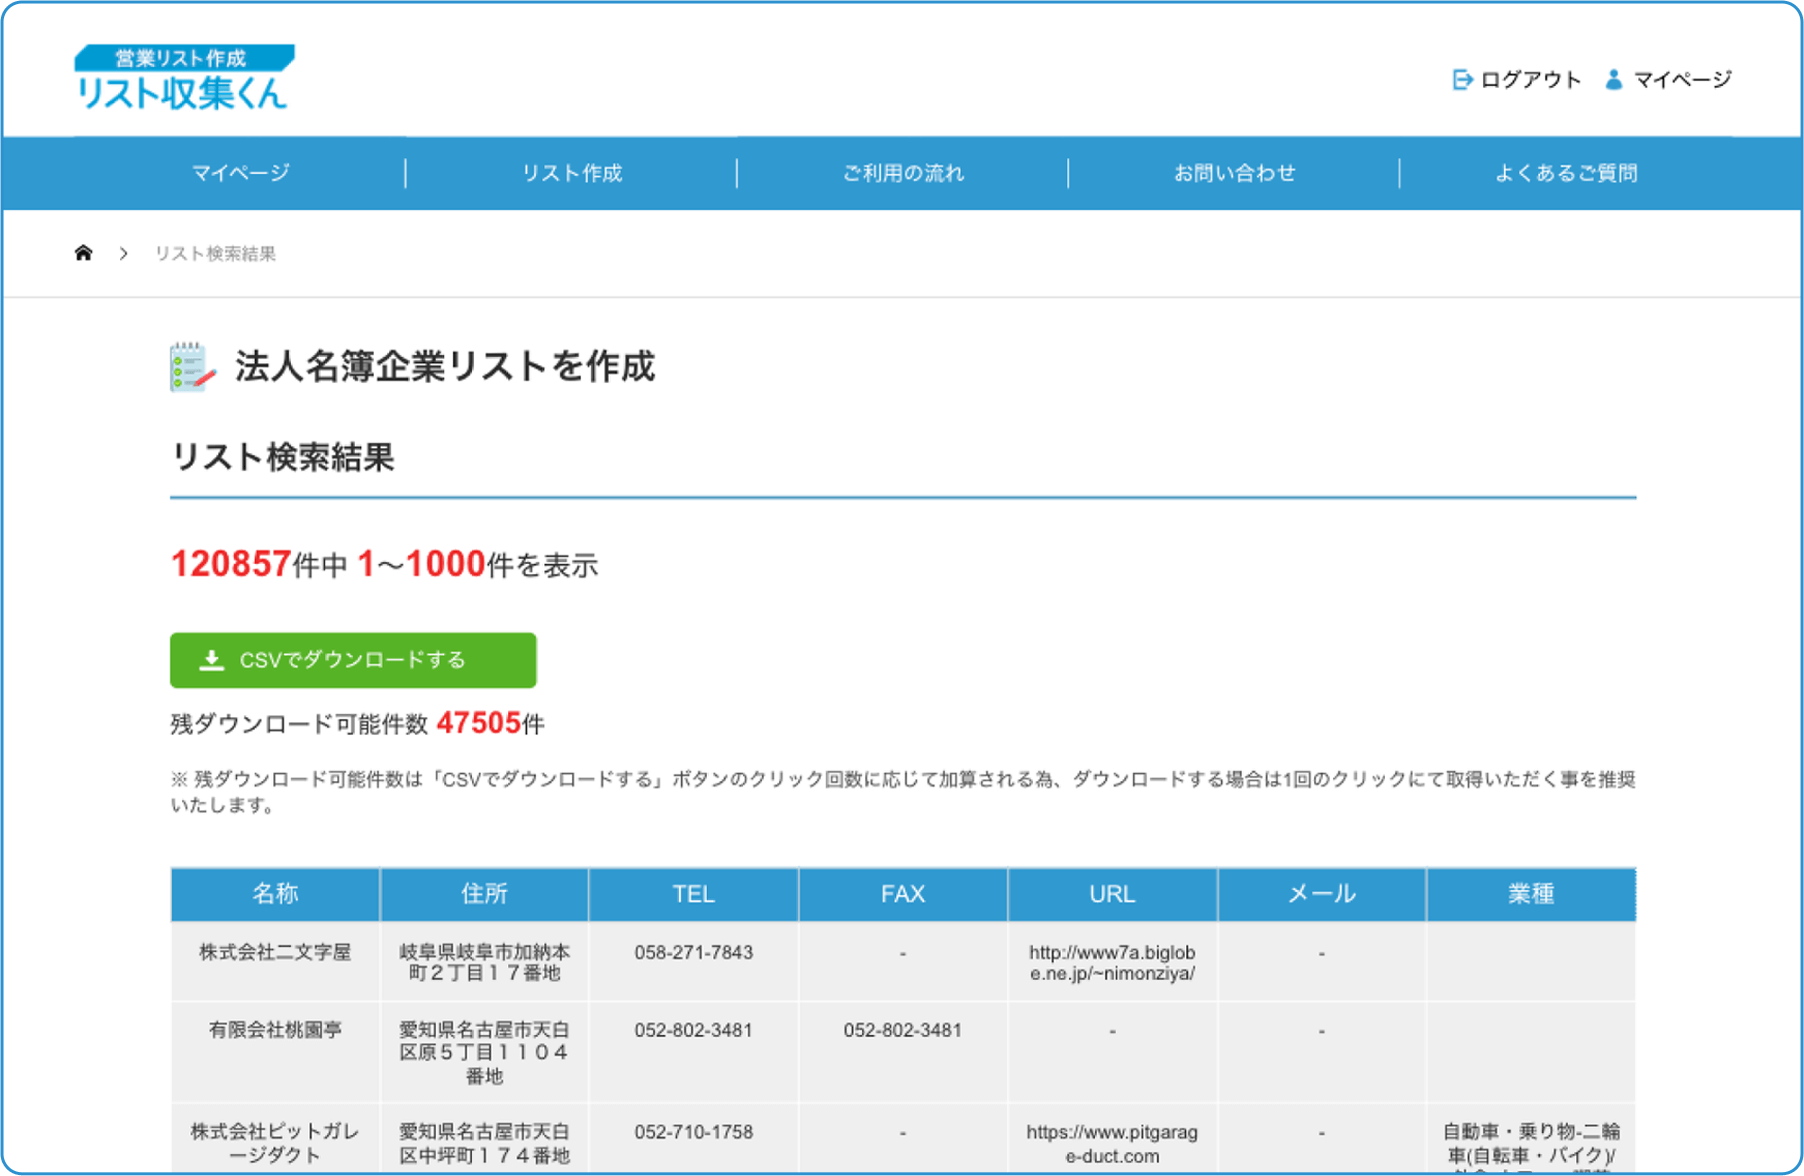
Task: Click the clipboard icon beside 法人名簿企業リストを作成
Action: 191,366
